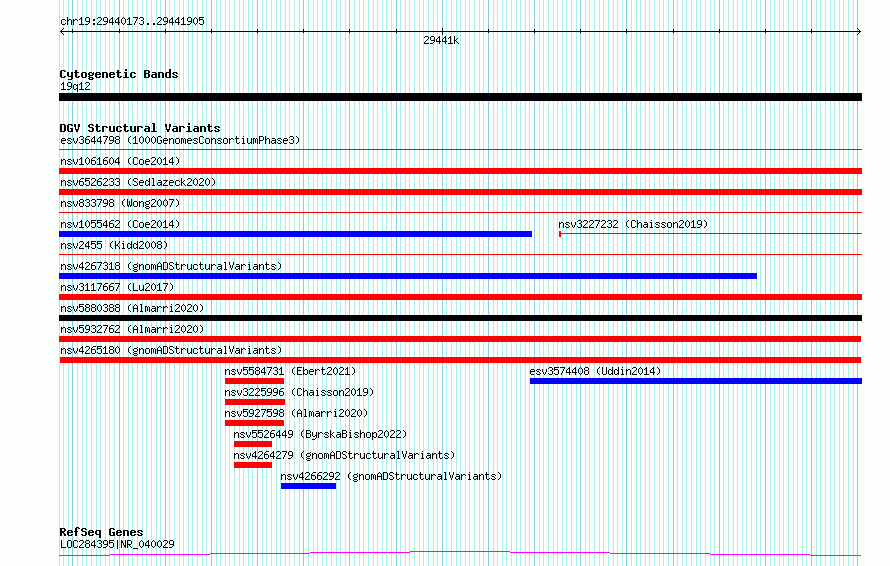Click the blue bar under nsv1055462
The image size is (890, 566).
[295, 234]
